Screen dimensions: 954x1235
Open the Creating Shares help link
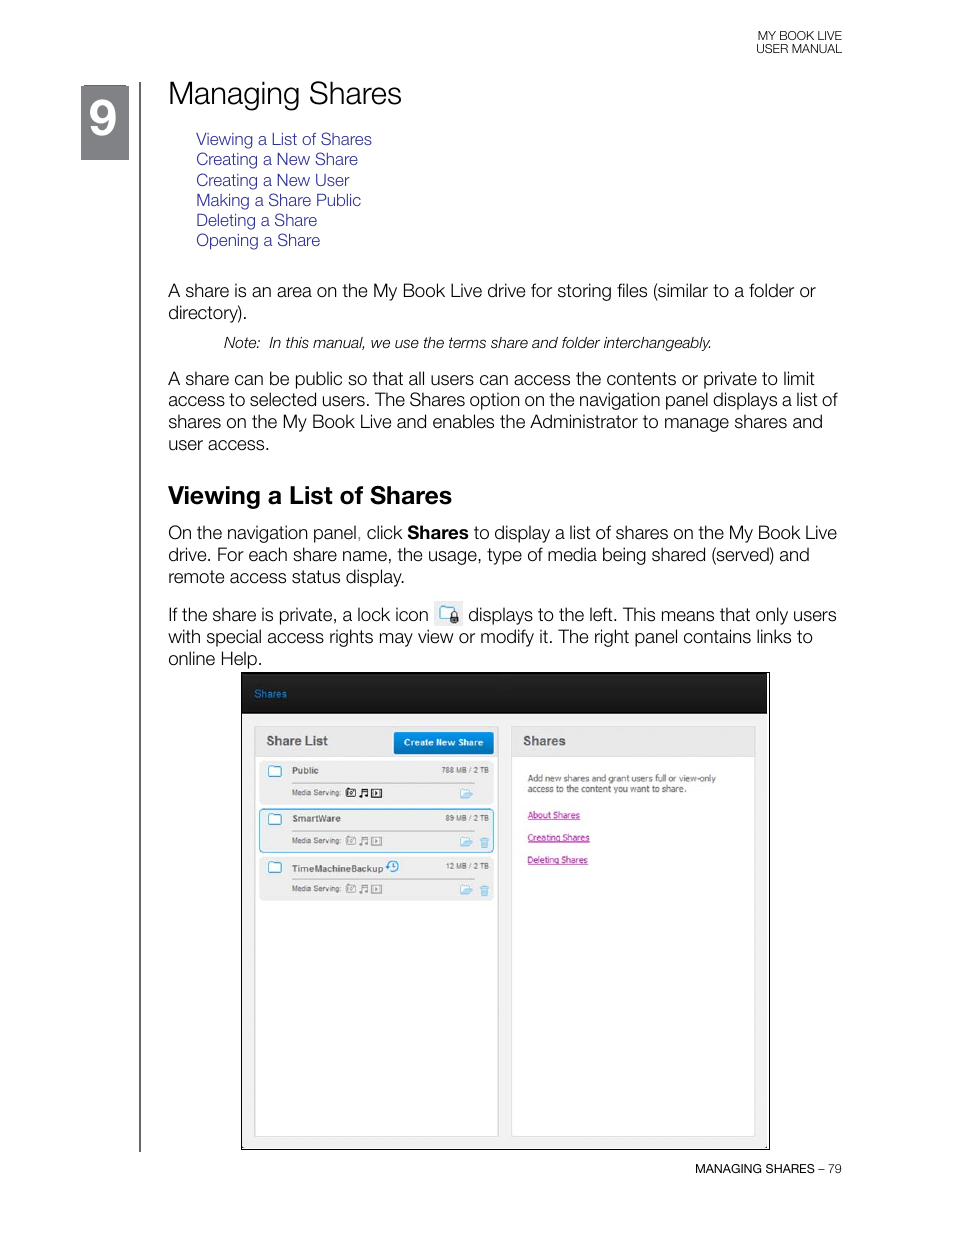559,838
